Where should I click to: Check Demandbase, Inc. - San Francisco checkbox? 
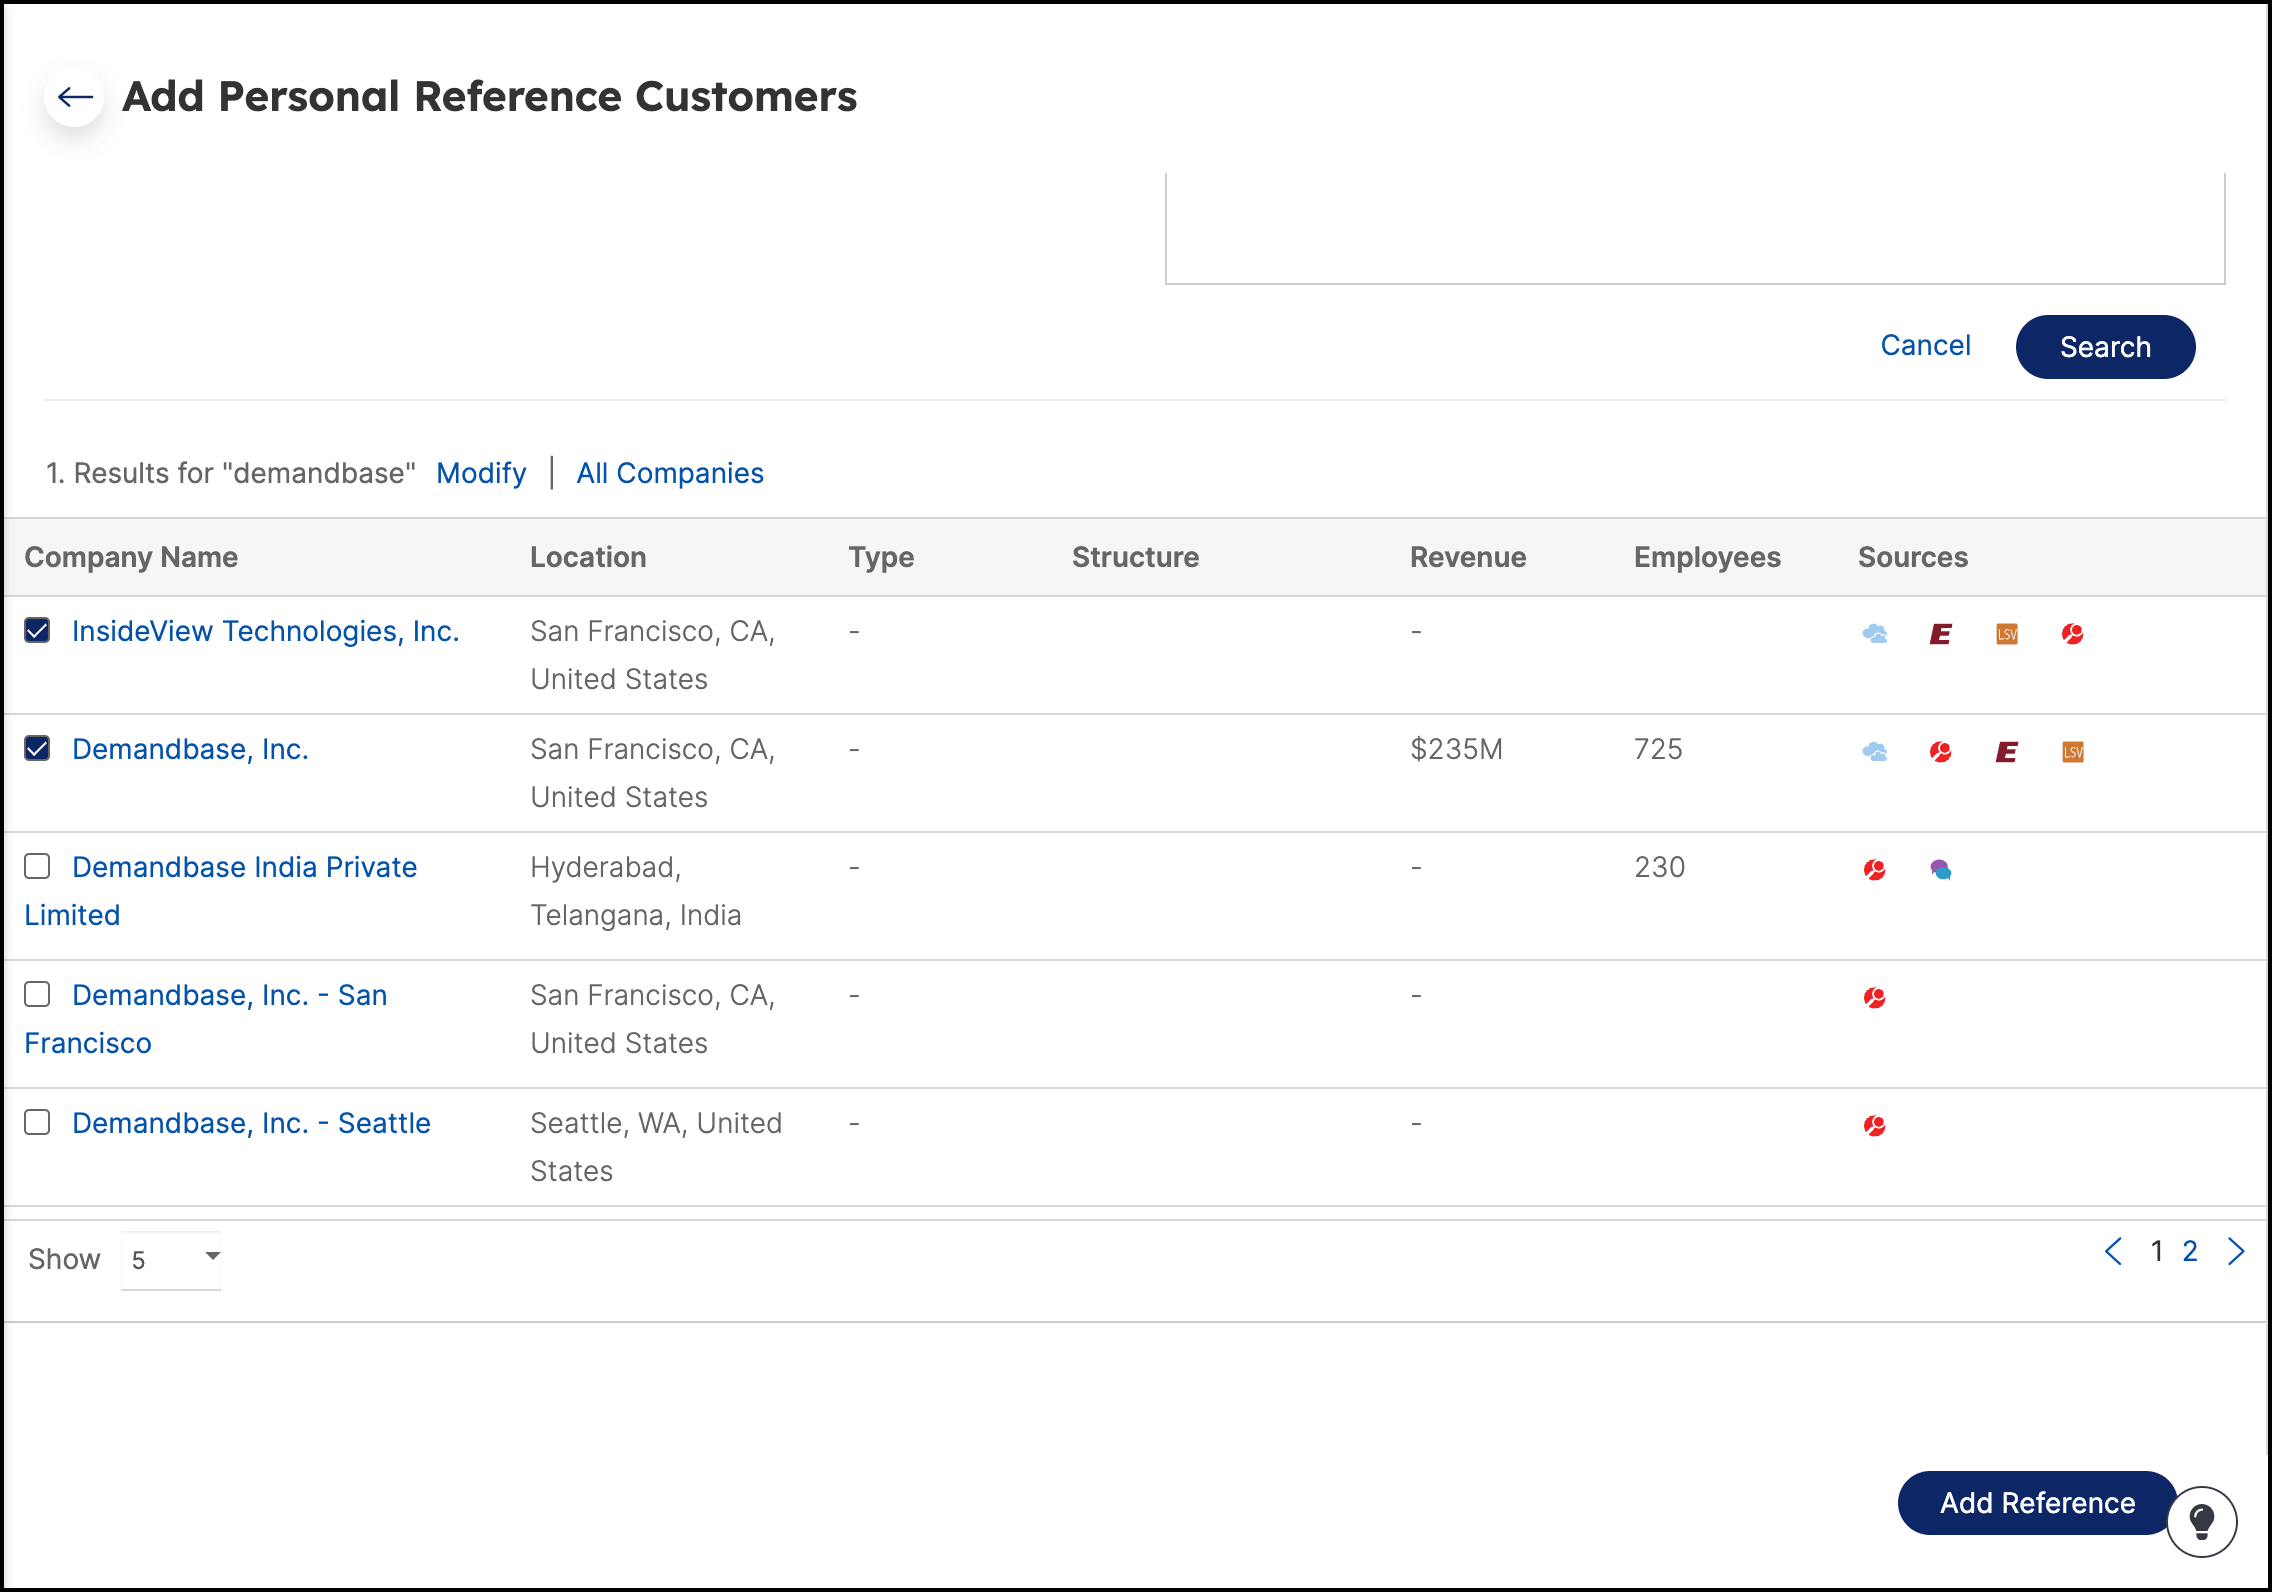point(37,994)
